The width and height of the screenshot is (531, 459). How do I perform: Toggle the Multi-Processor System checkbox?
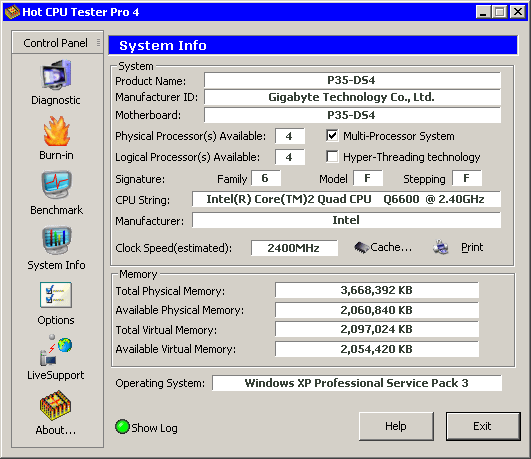click(332, 135)
